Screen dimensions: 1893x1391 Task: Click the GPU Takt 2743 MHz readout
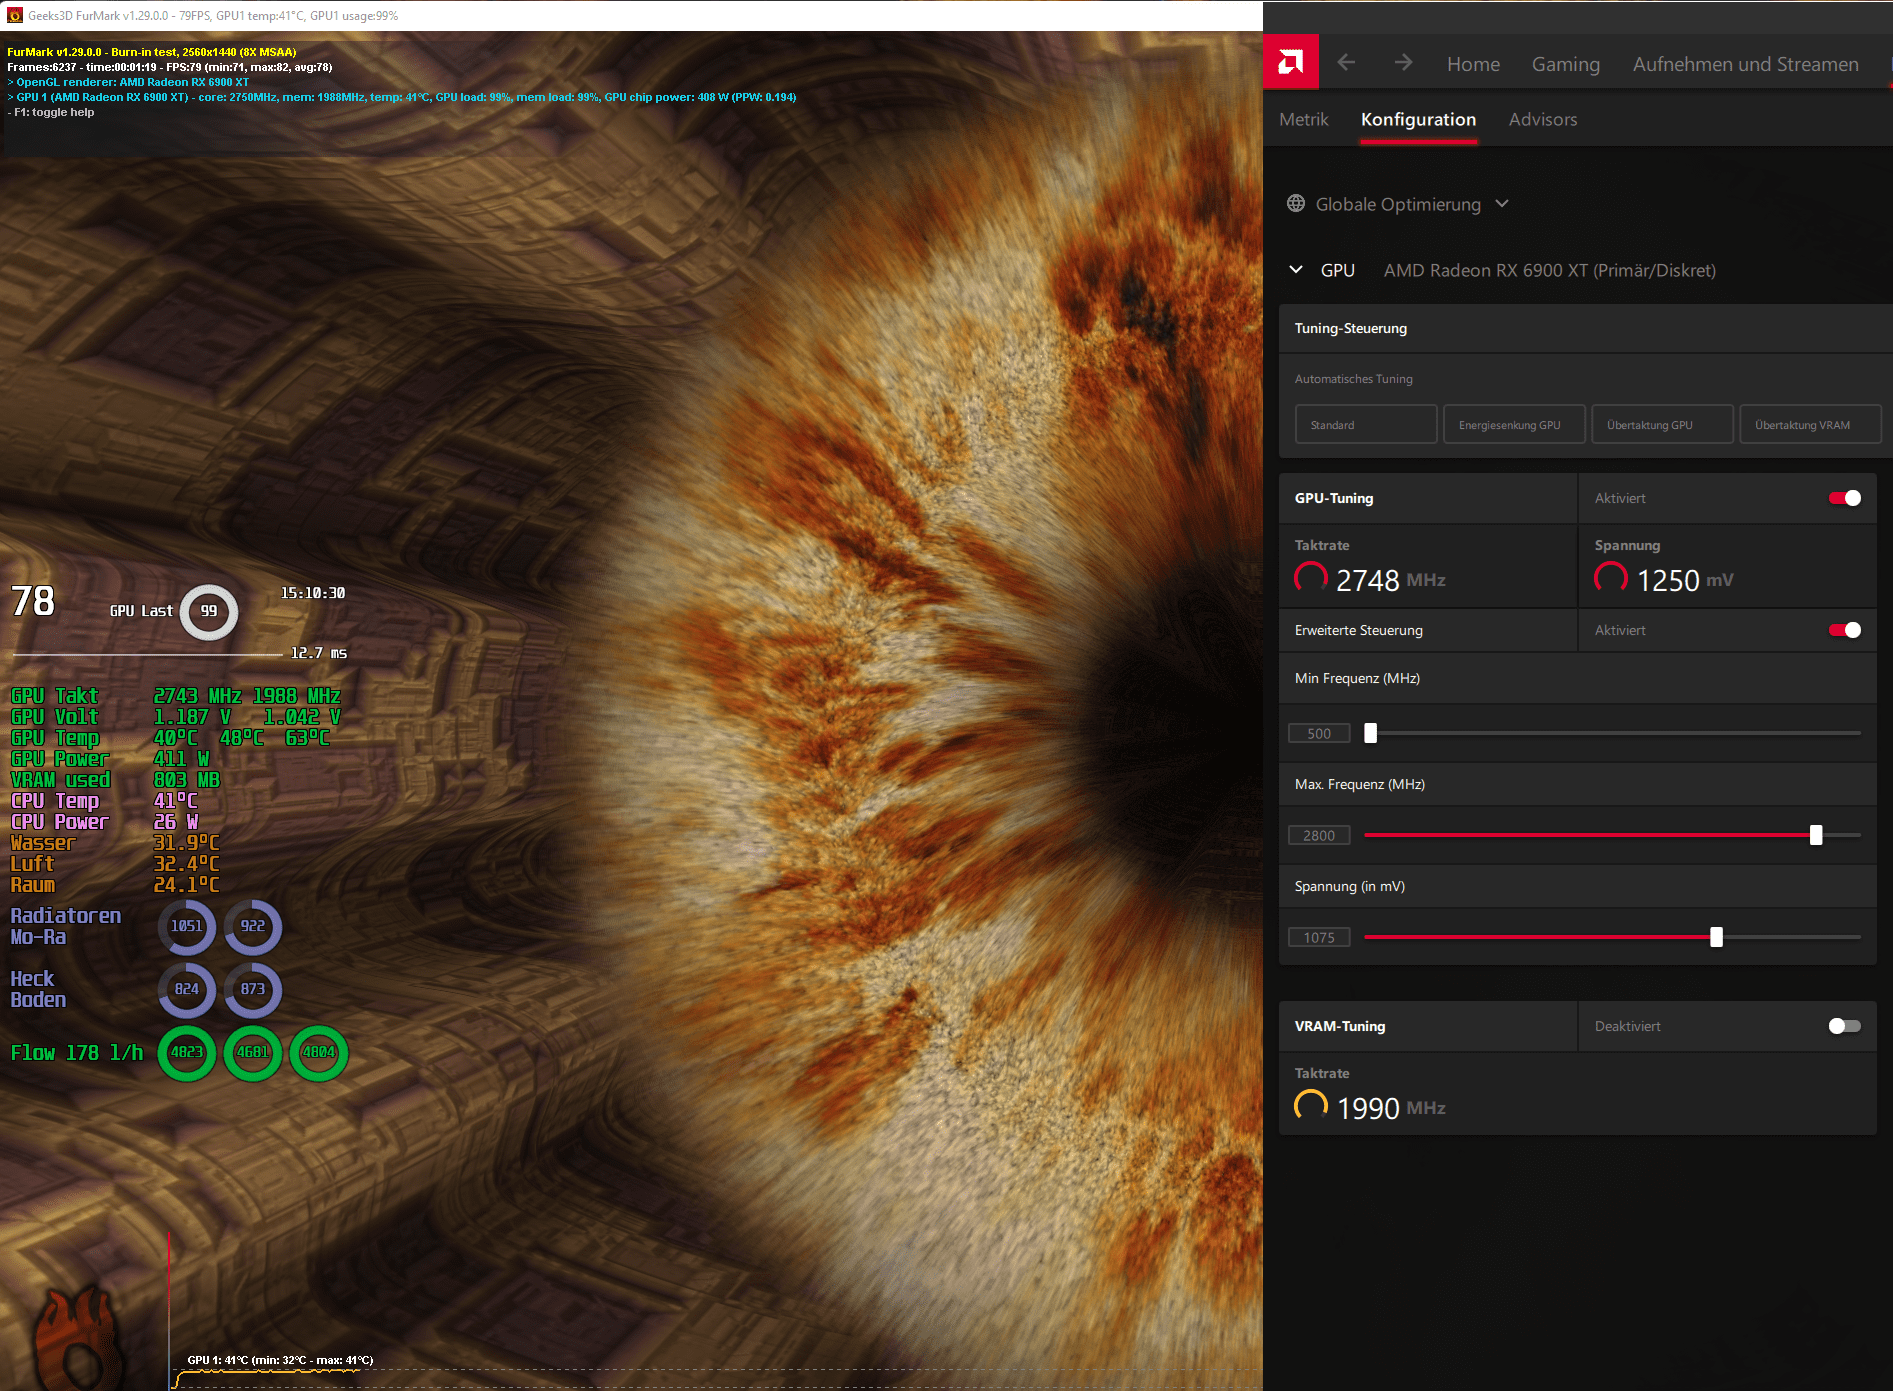[x=126, y=696]
